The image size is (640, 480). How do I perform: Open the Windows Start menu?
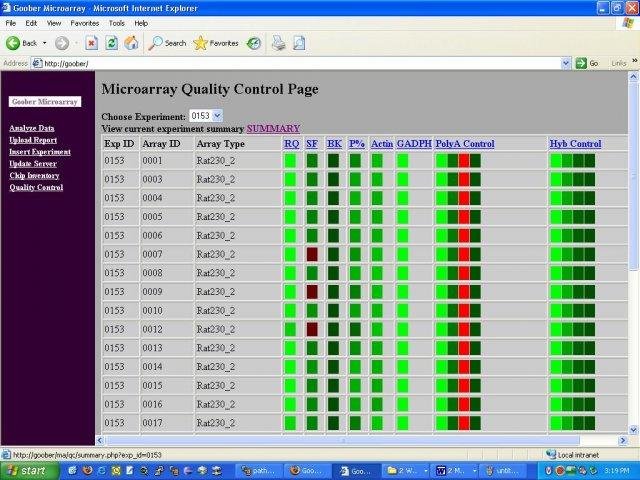[27, 470]
